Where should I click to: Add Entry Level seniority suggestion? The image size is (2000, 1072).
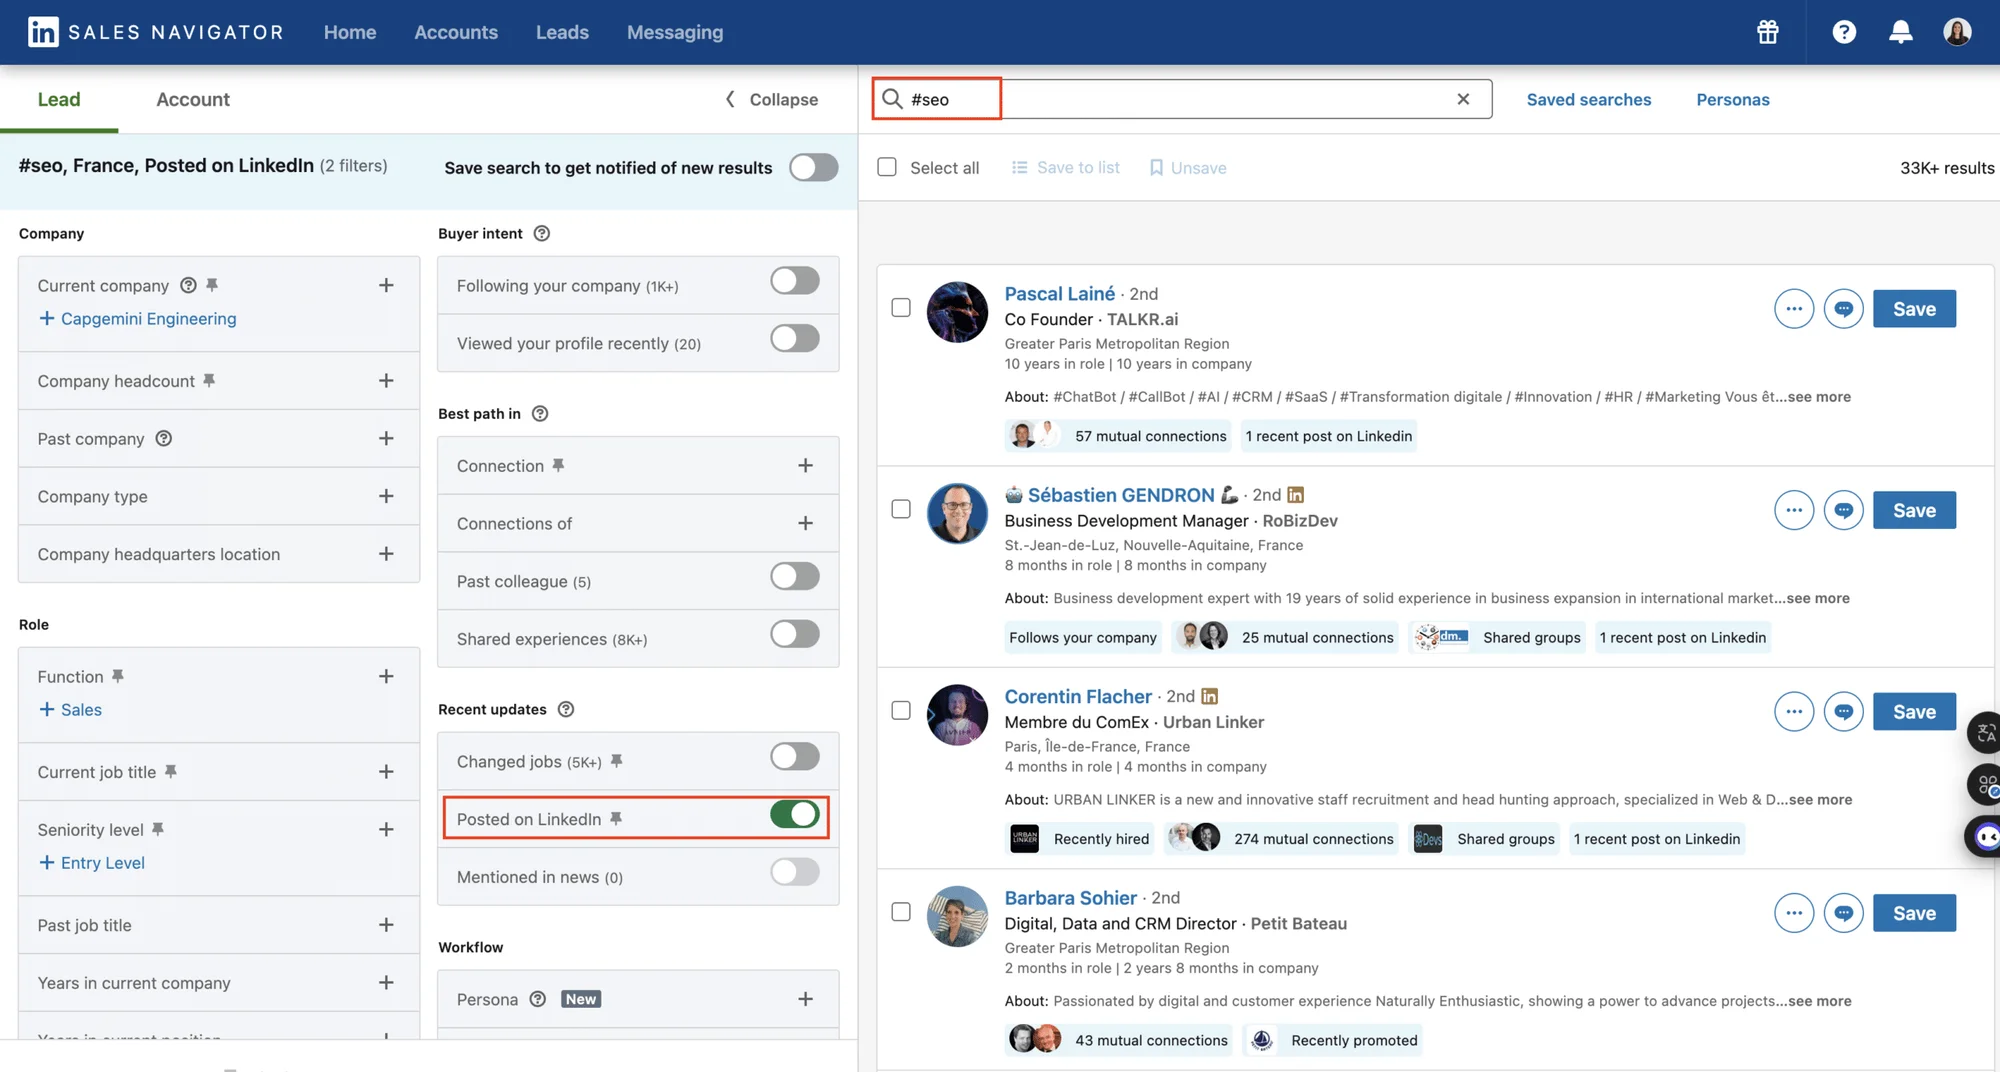pyautogui.click(x=91, y=862)
